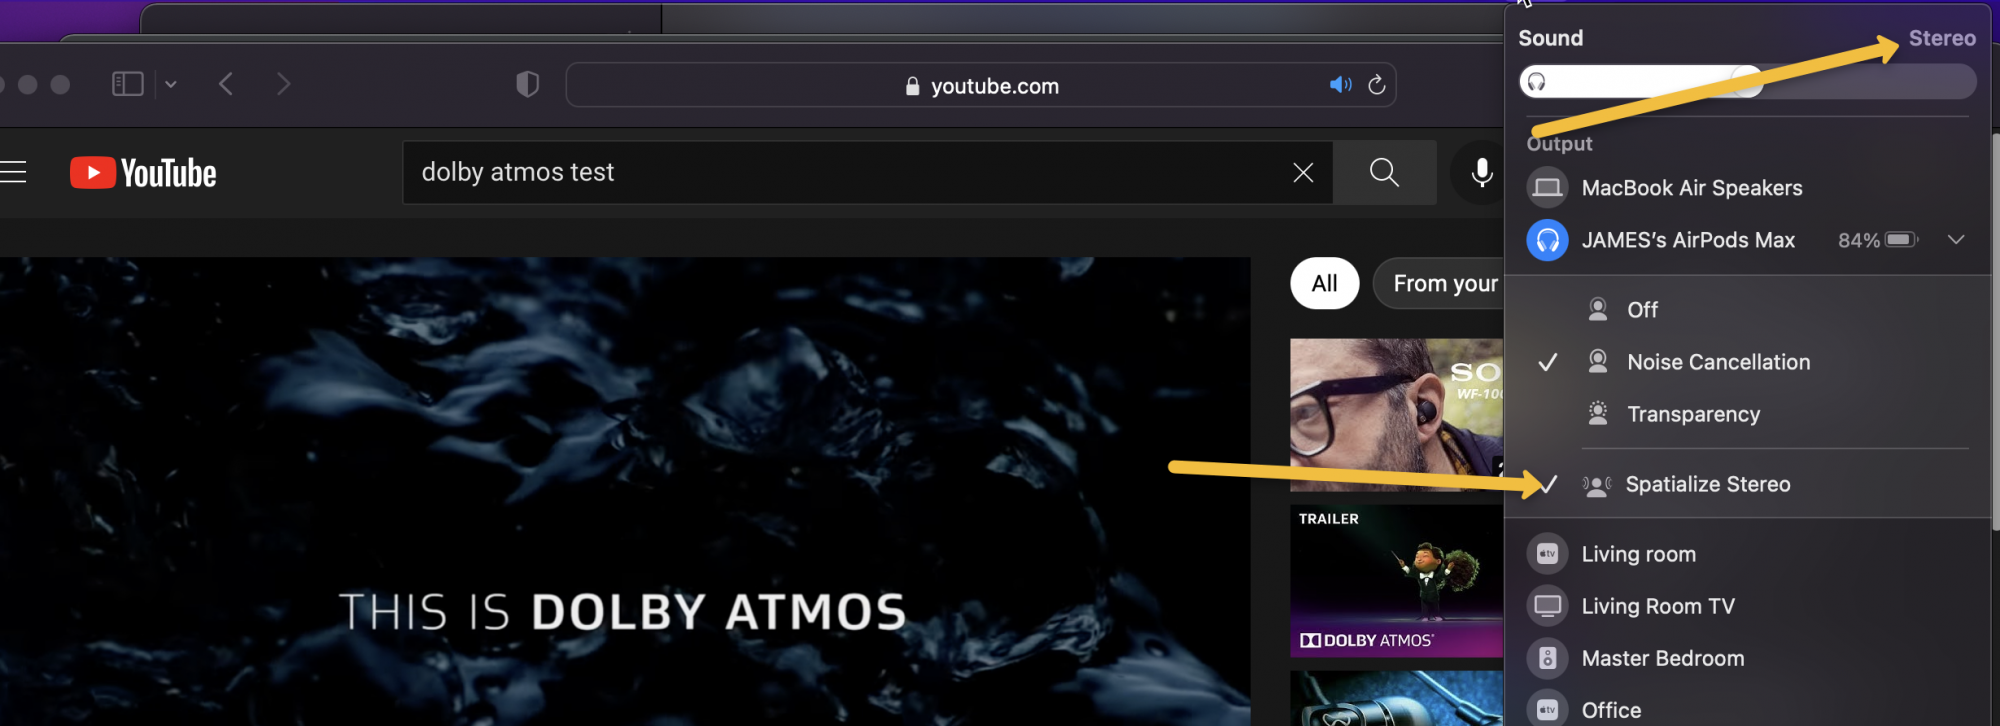The image size is (2000, 726).
Task: Click the Dolby Atmos video player
Action: [625, 491]
